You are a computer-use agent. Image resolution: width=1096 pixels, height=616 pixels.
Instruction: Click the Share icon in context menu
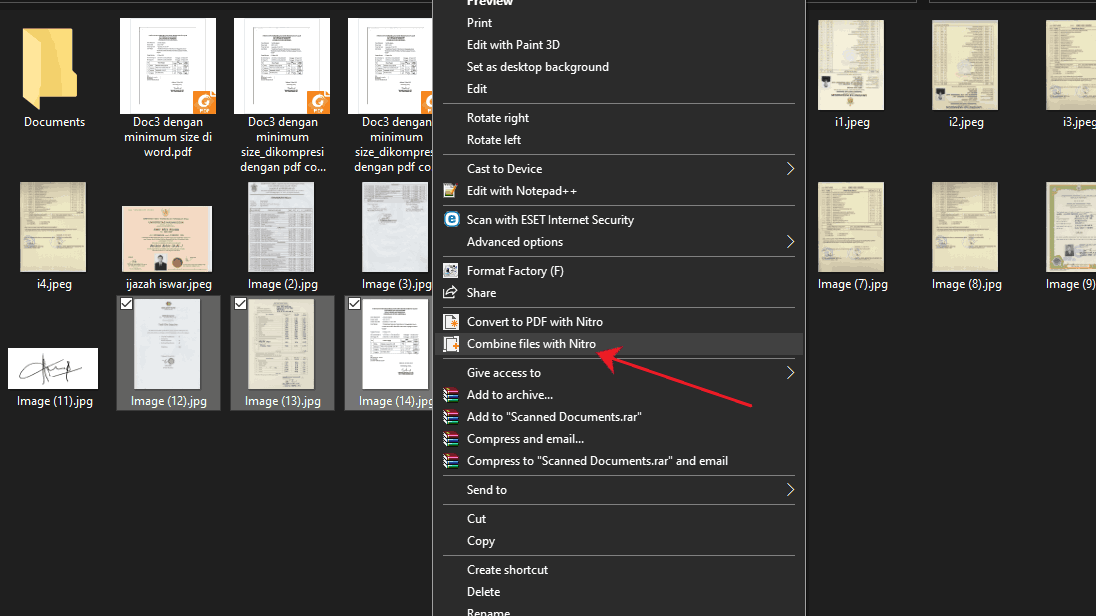point(451,293)
